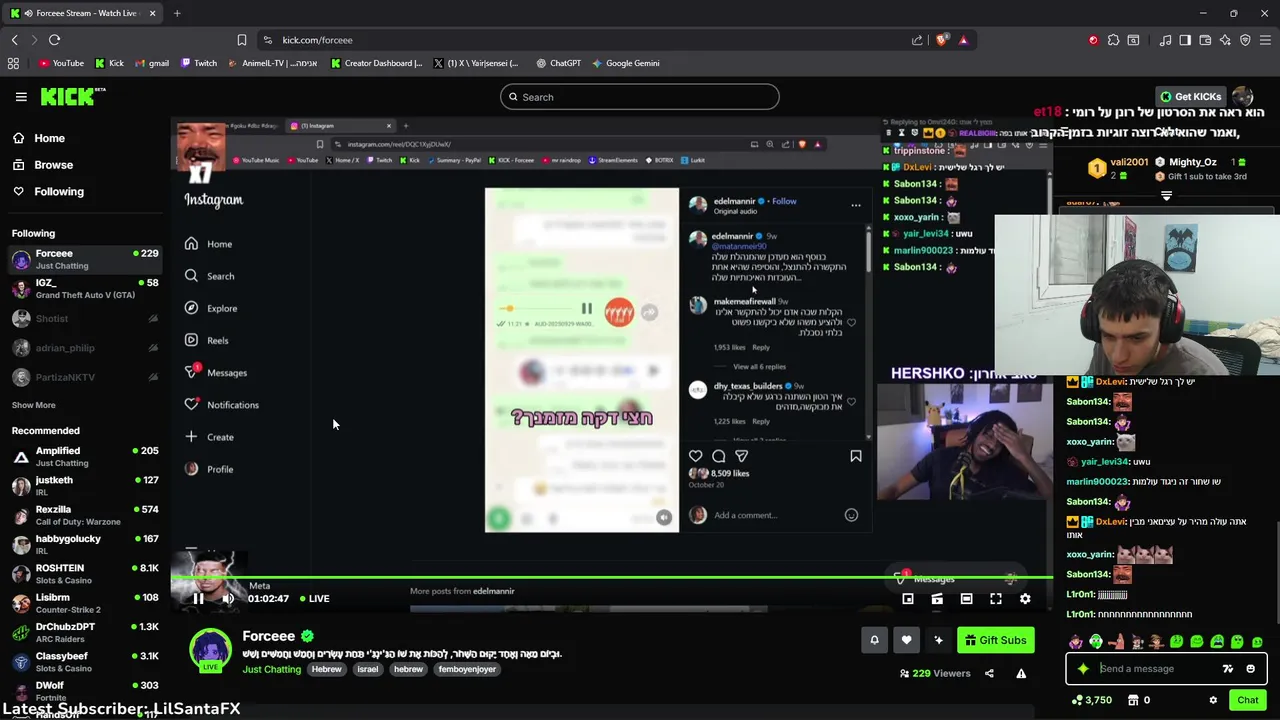This screenshot has width=1280, height=720.
Task: Select the Forceee Stream browser tab
Action: point(84,13)
